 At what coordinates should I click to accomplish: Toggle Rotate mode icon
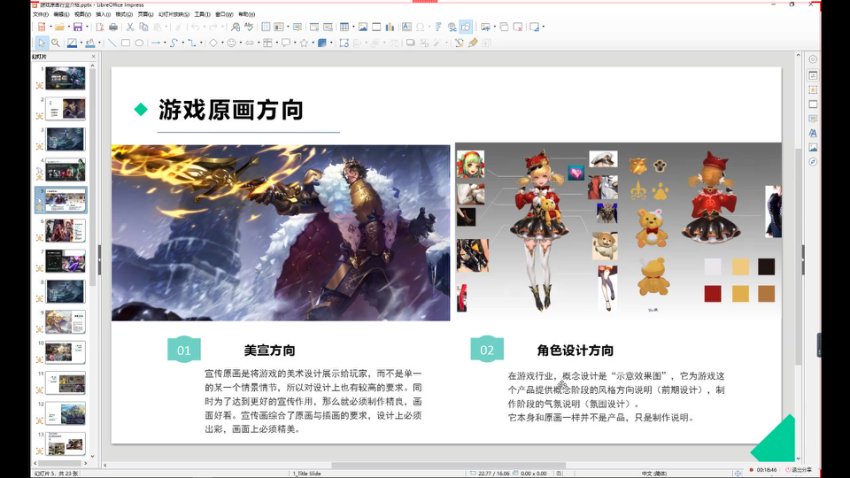point(344,43)
